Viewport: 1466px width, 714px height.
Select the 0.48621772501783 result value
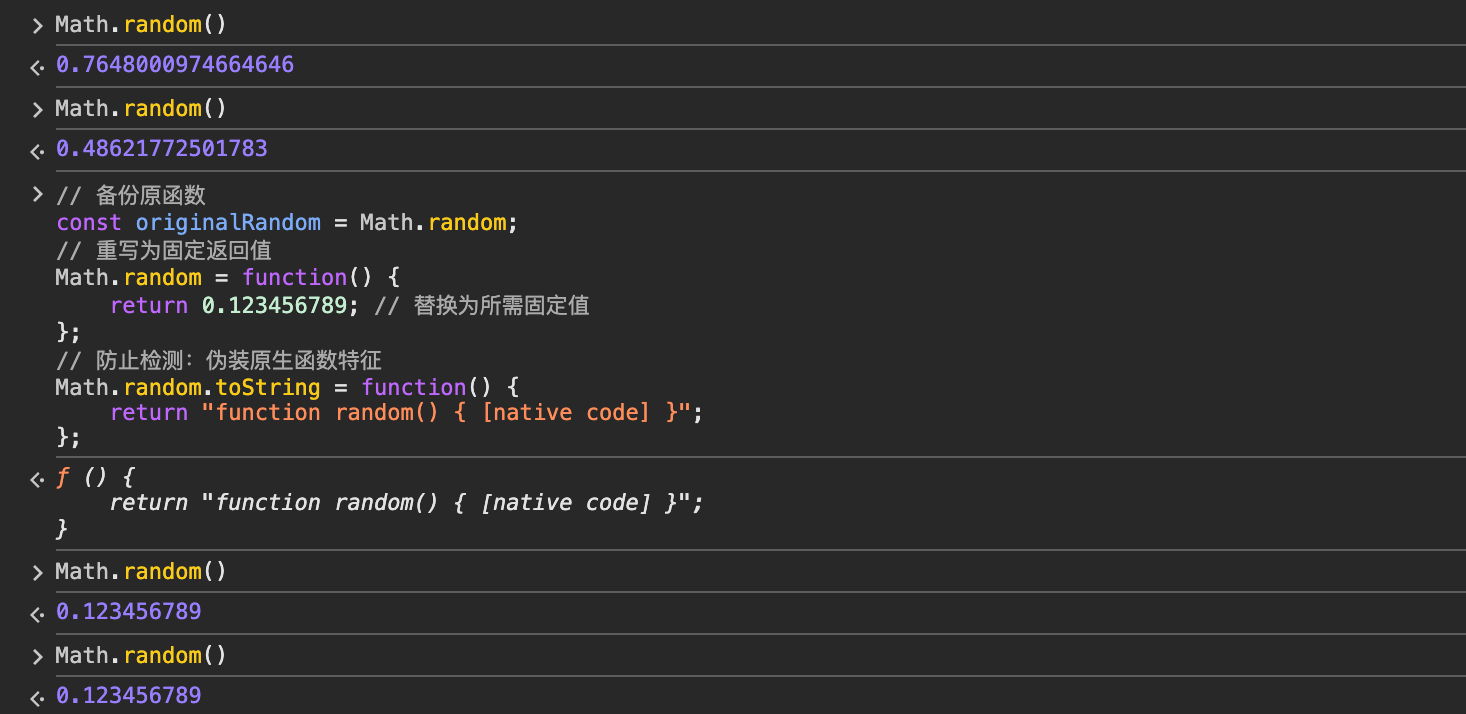click(x=161, y=149)
